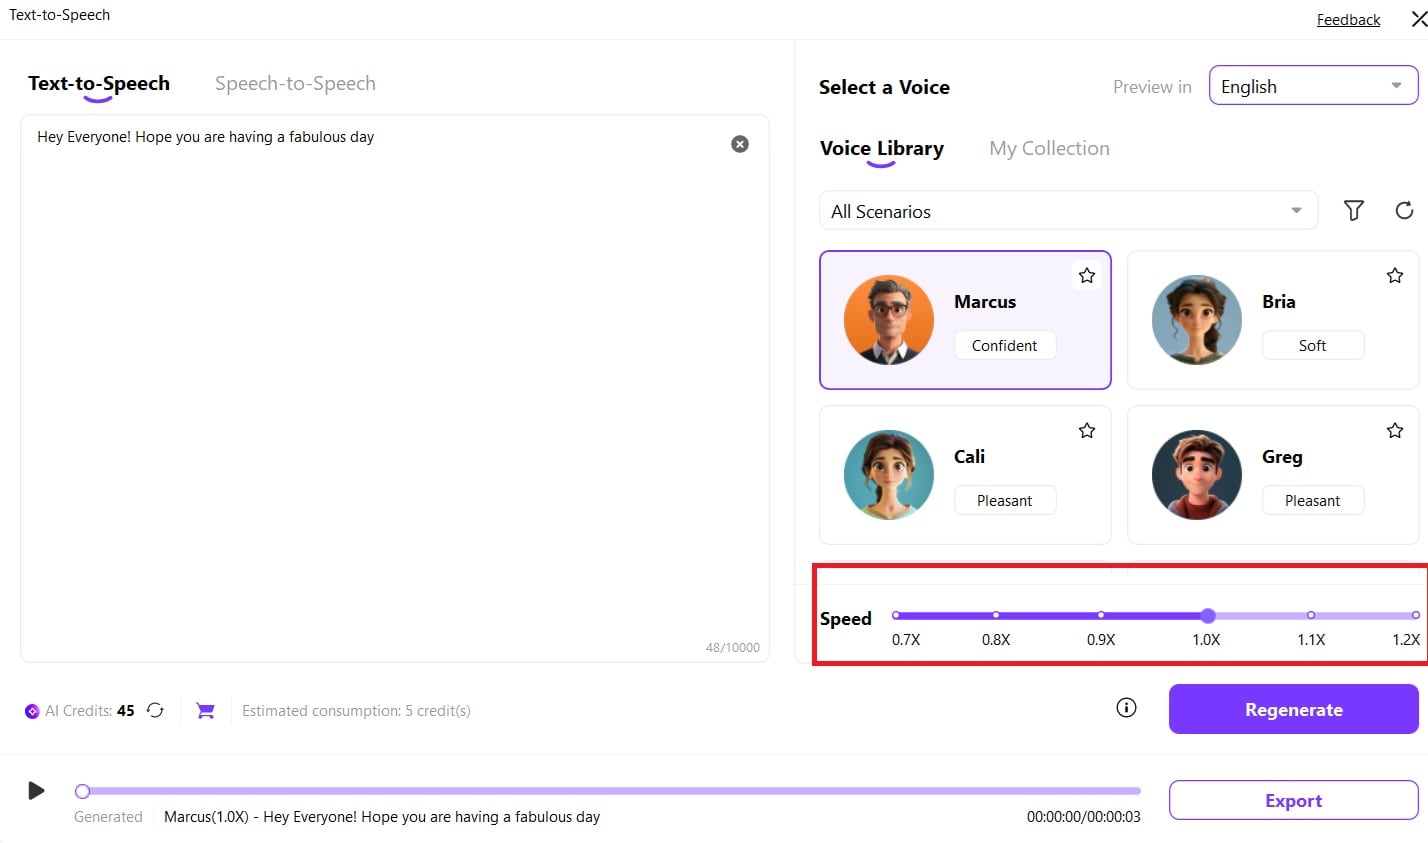Close the Text-to-Speech window
The height and width of the screenshot is (843, 1428).
1418,19
